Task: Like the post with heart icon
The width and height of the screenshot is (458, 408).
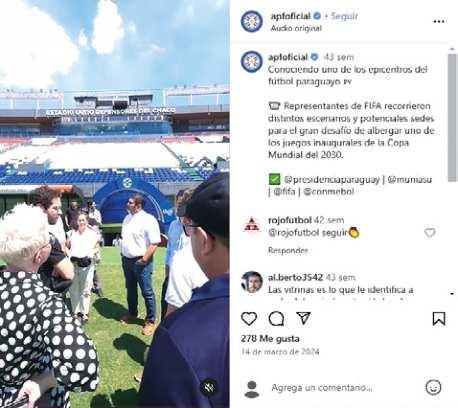Action: [x=249, y=319]
